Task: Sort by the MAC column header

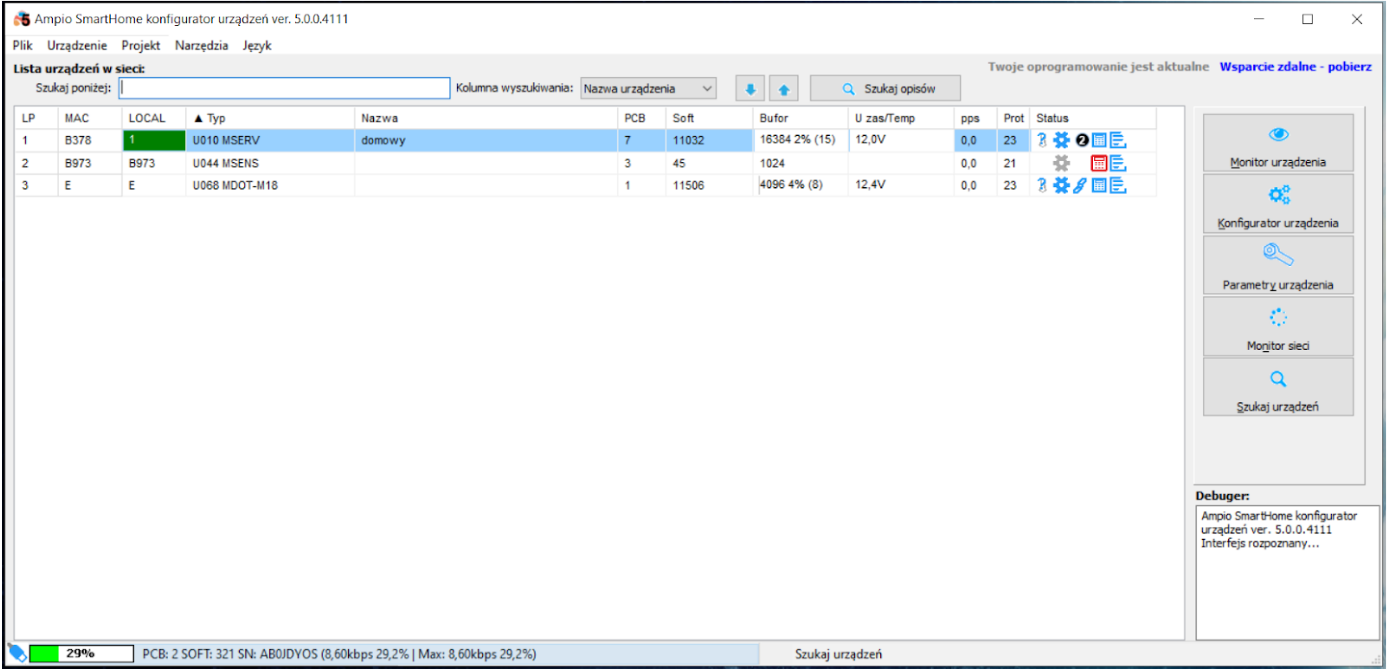Action: (x=90, y=118)
